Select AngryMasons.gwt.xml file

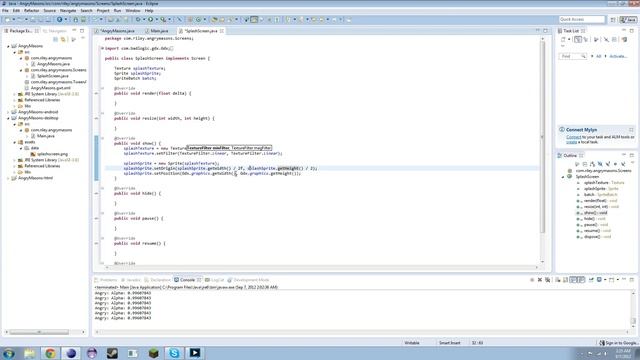(51, 88)
